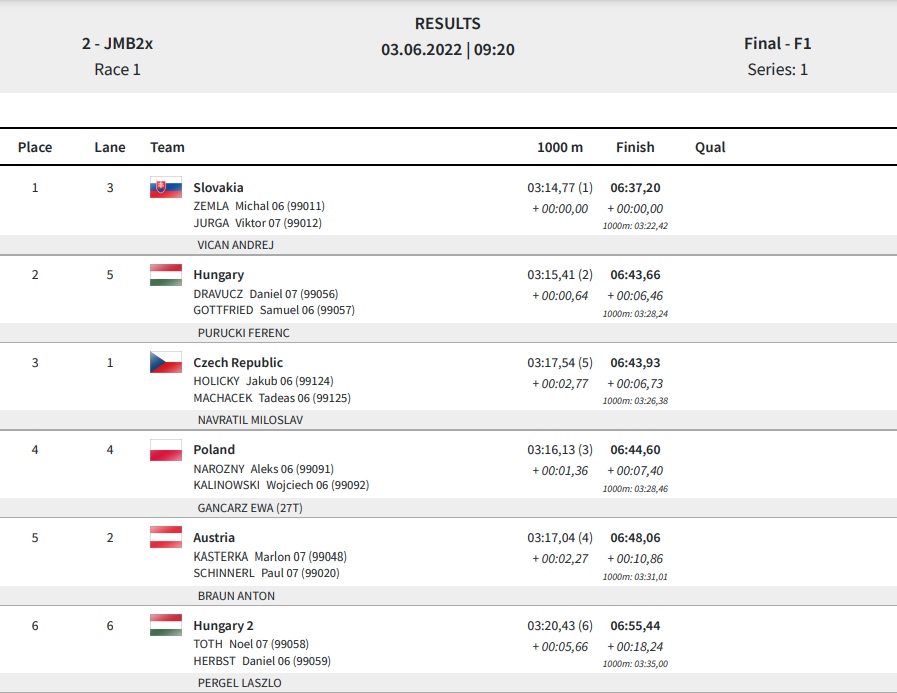Click the 2 - JMB2x race title
Image resolution: width=897 pixels, height=693 pixels.
pos(117,43)
